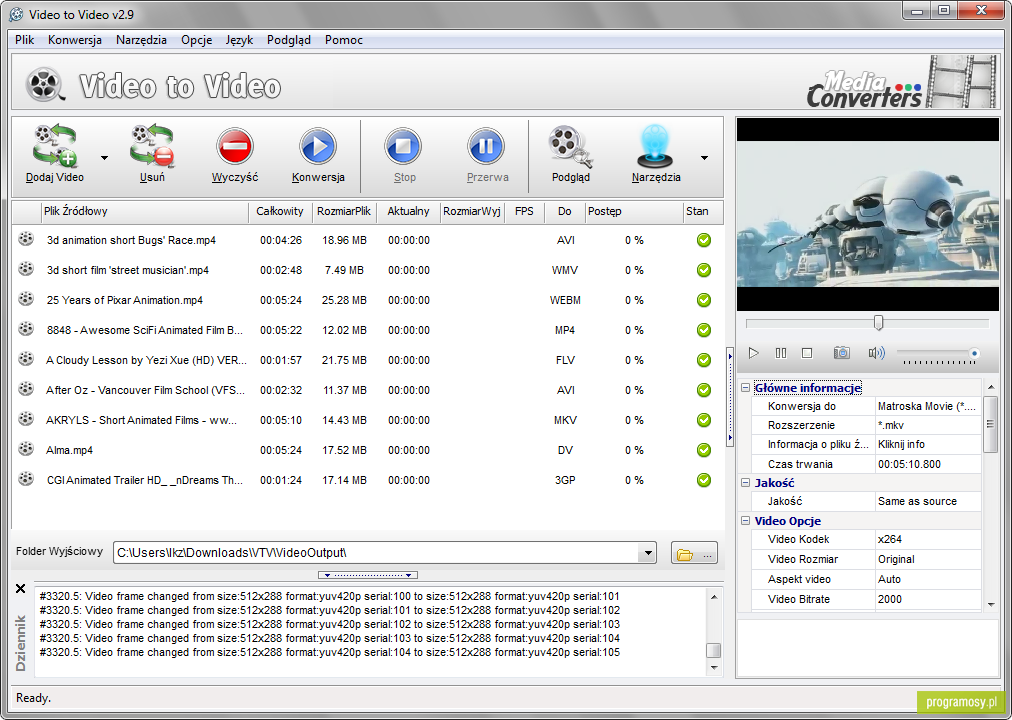This screenshot has height=720, width=1012.
Task: Open the Dodaj Video dropdown arrow
Action: coord(104,158)
